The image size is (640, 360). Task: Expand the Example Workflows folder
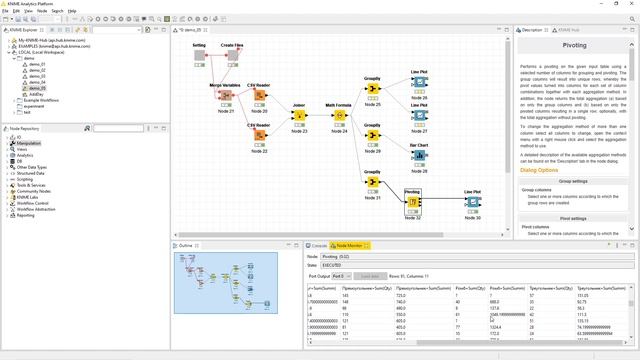[14, 100]
